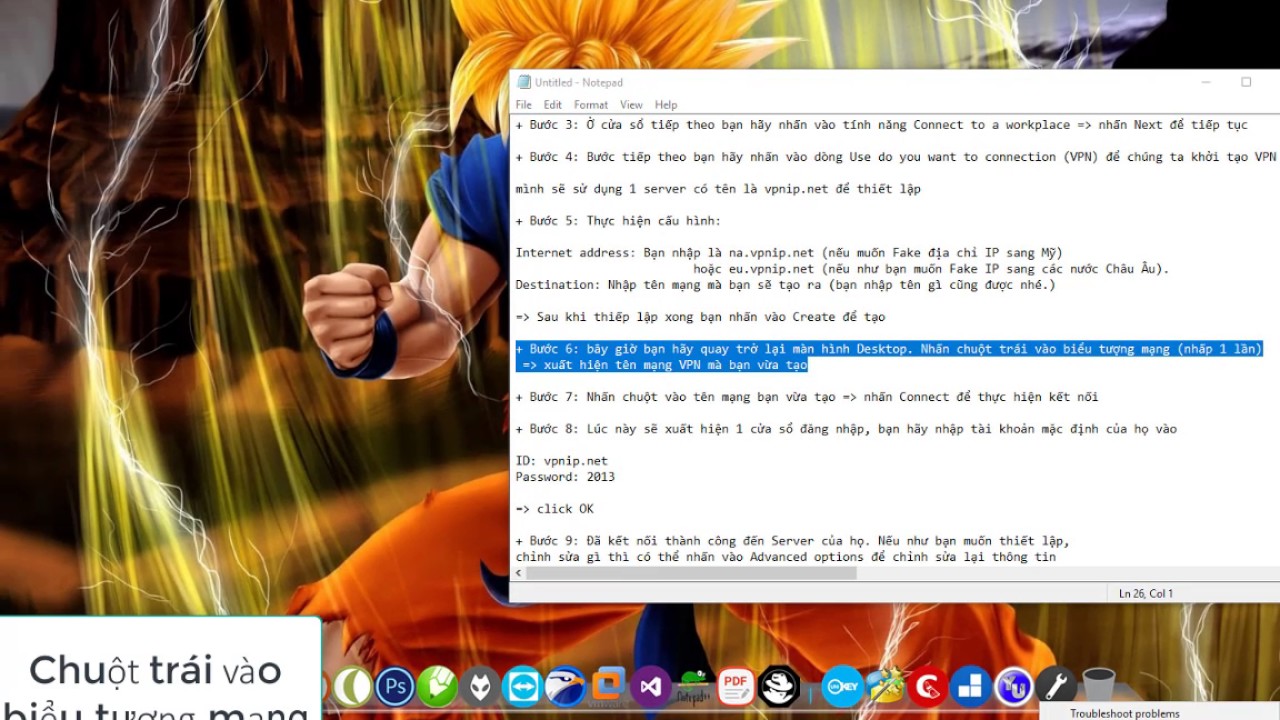Click the 'mình sẽ sử dụng 1 server' line
This screenshot has width=1280, height=720.
click(x=718, y=189)
